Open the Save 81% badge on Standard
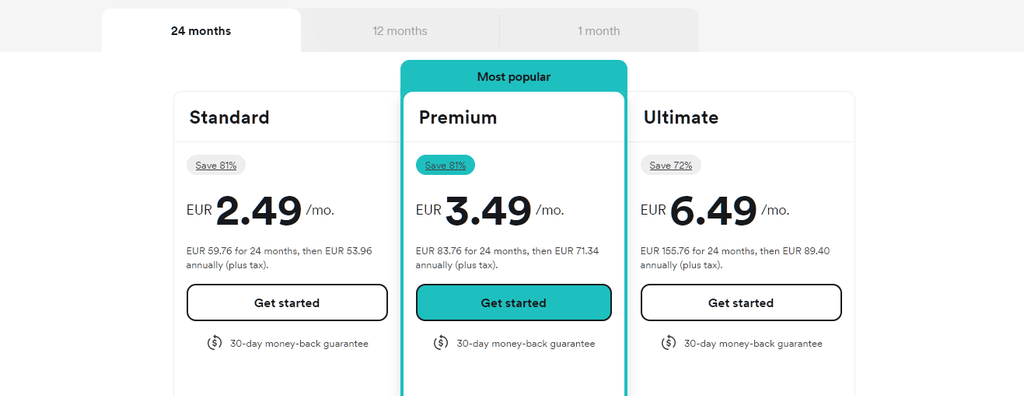The image size is (1024, 396). pos(216,165)
